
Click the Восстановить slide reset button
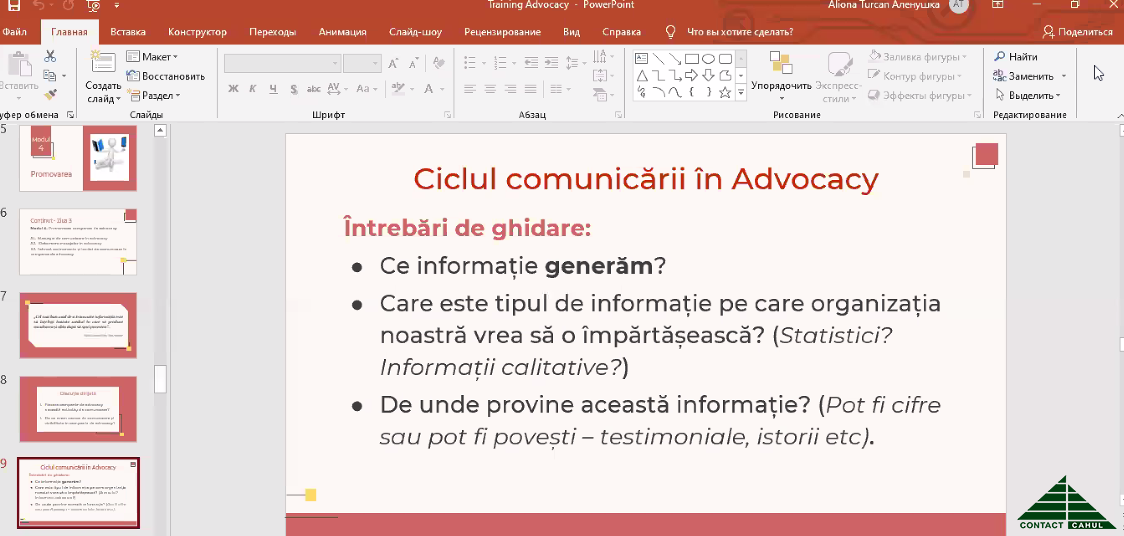pyautogui.click(x=166, y=76)
